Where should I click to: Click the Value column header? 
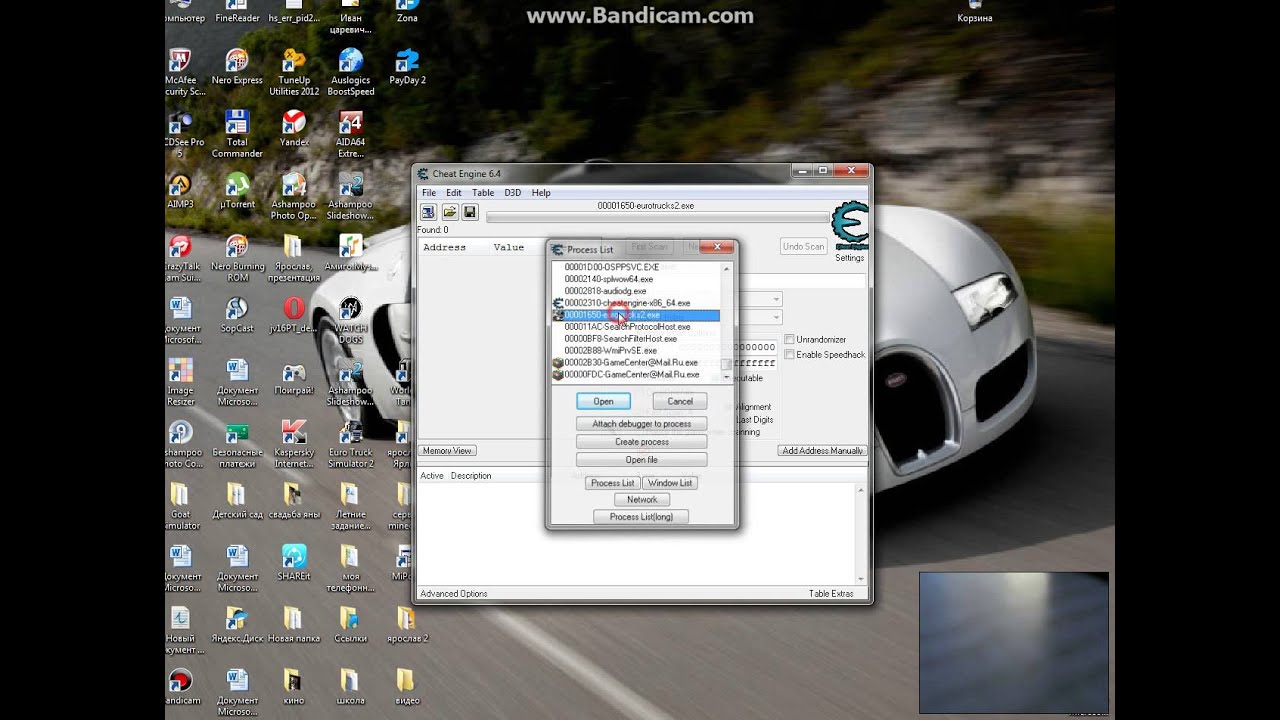[509, 247]
